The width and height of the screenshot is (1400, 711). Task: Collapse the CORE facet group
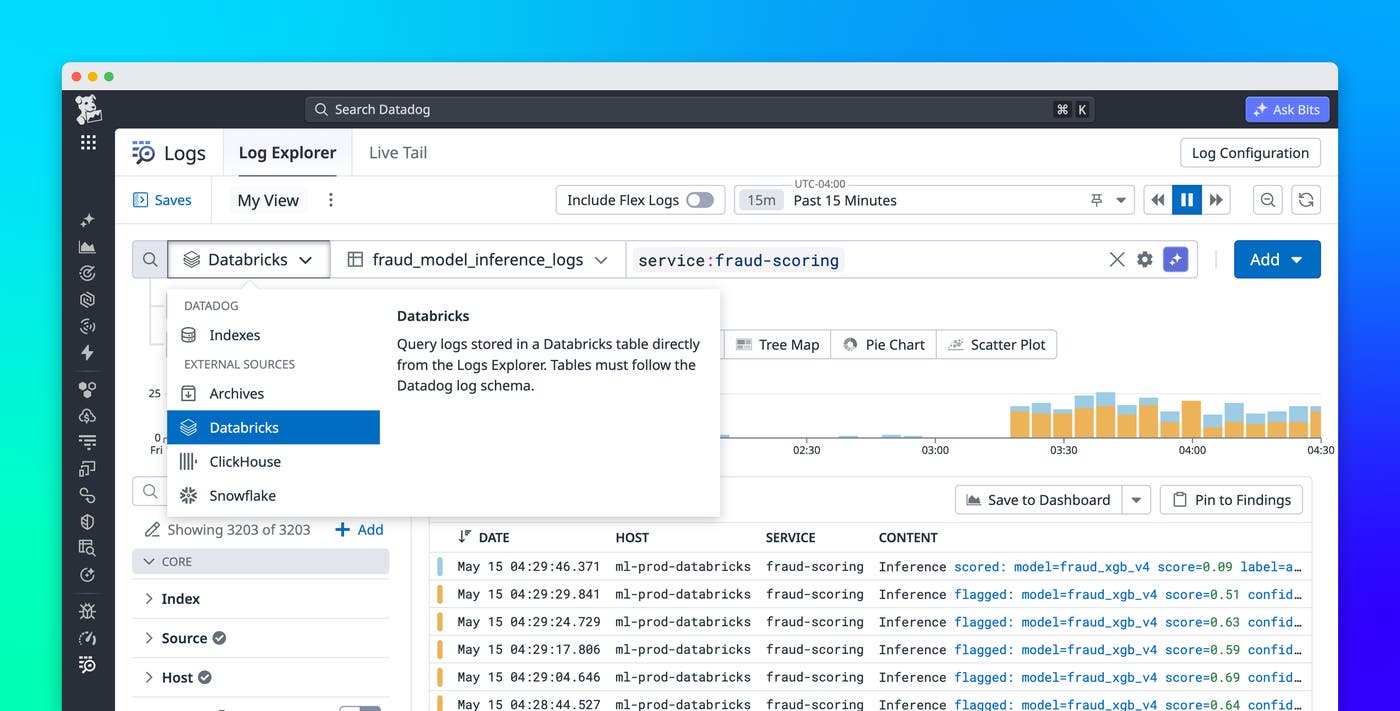pos(261,562)
